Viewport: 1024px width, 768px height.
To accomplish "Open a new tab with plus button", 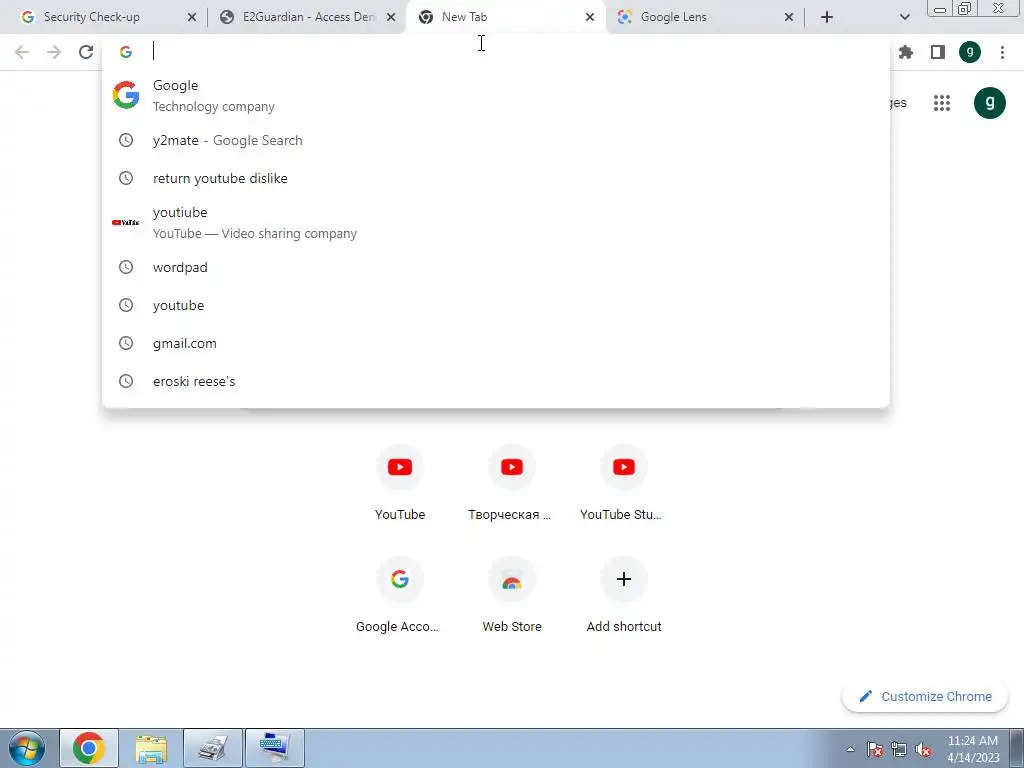I will (x=827, y=17).
